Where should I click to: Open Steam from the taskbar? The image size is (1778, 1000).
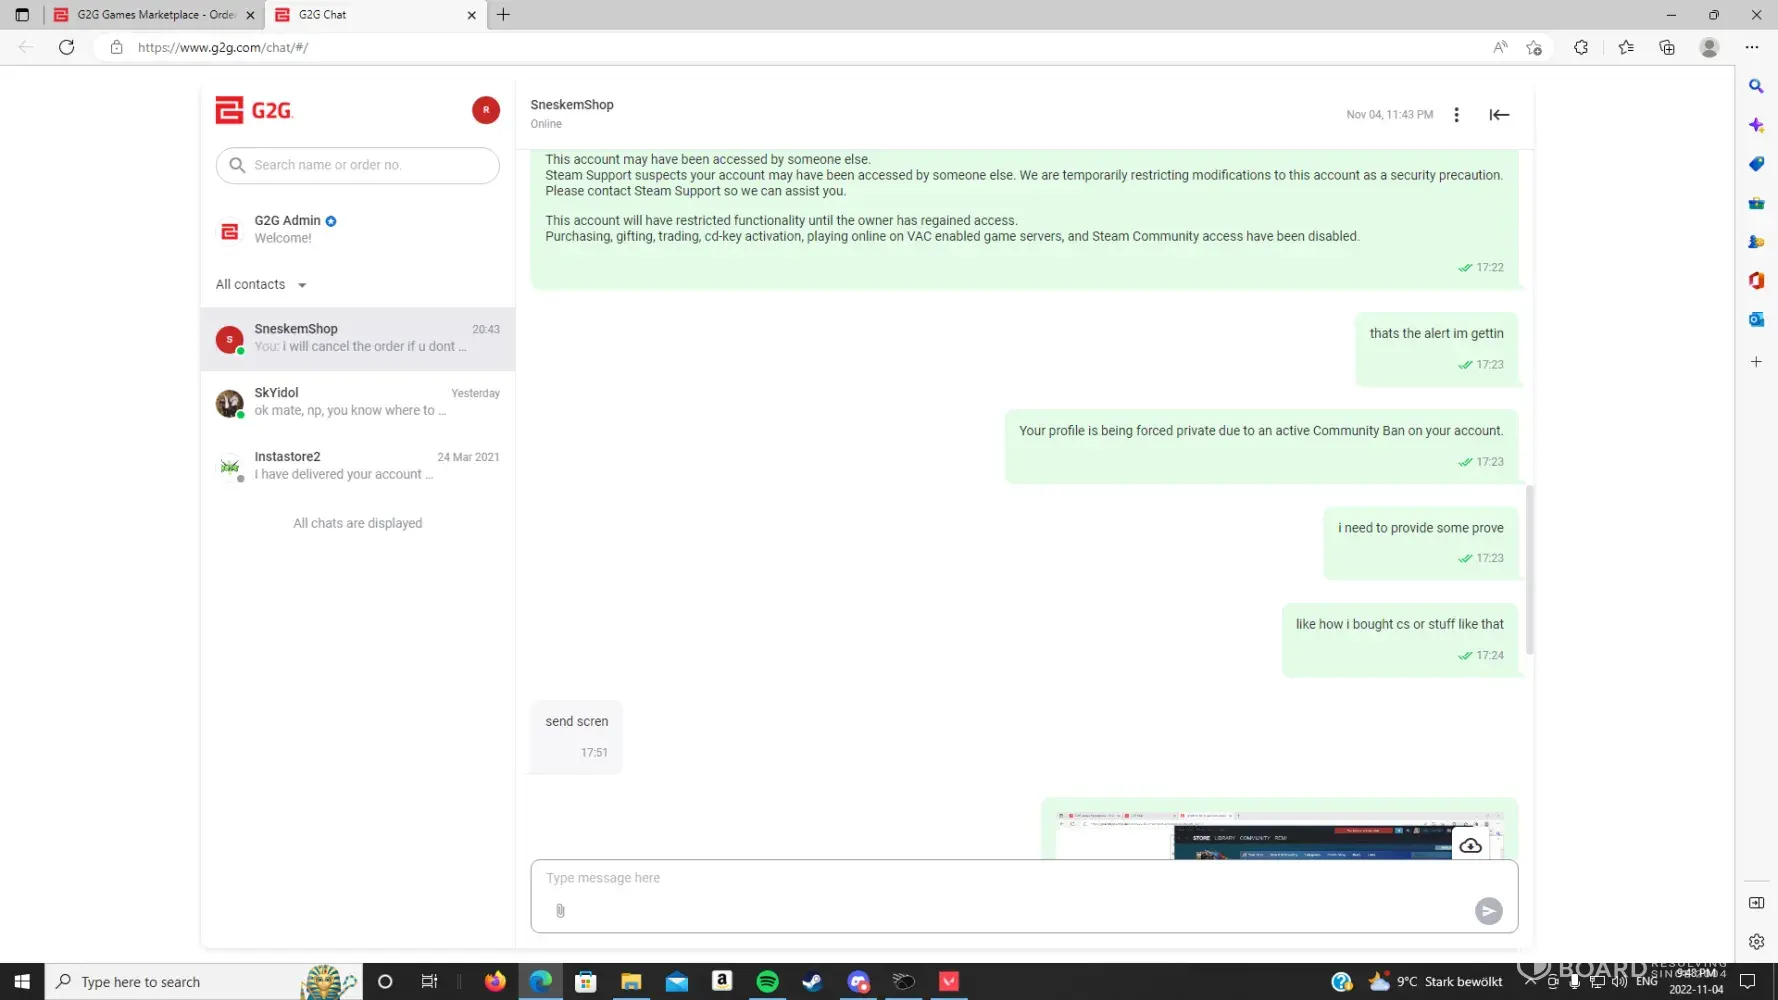click(812, 982)
